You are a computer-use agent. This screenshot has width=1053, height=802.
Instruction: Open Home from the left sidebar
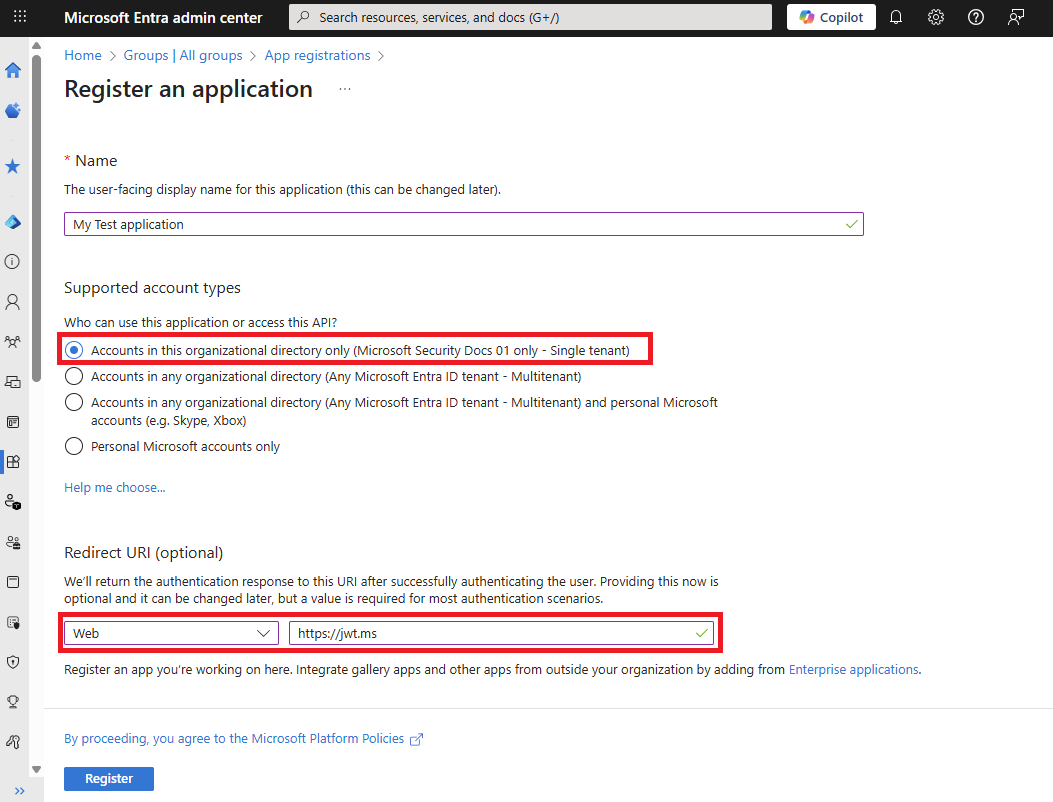[x=13, y=70]
